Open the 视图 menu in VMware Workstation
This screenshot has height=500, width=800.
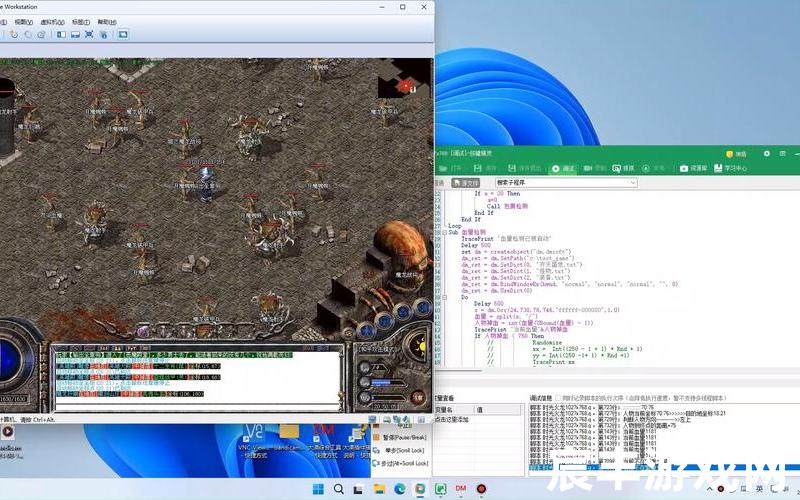click(x=23, y=22)
